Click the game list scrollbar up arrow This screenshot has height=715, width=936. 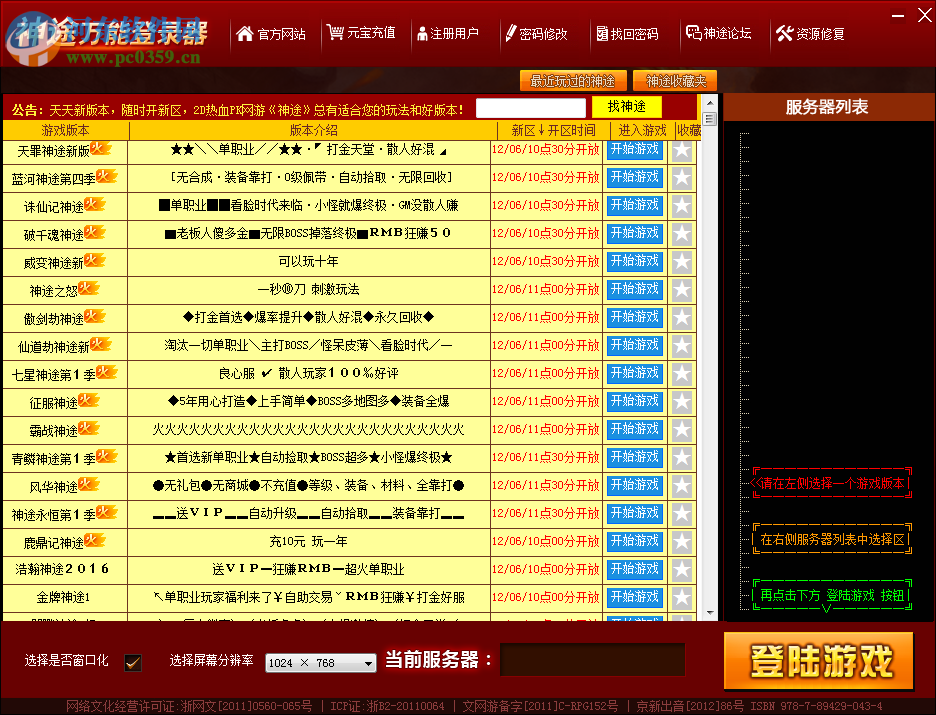point(709,101)
